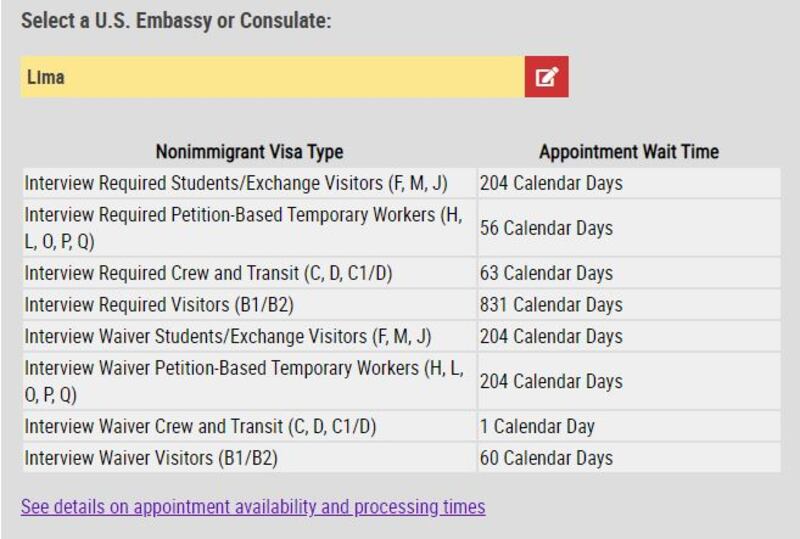Click 204 Calendar Days in first row
800x539 pixels.
click(x=551, y=183)
